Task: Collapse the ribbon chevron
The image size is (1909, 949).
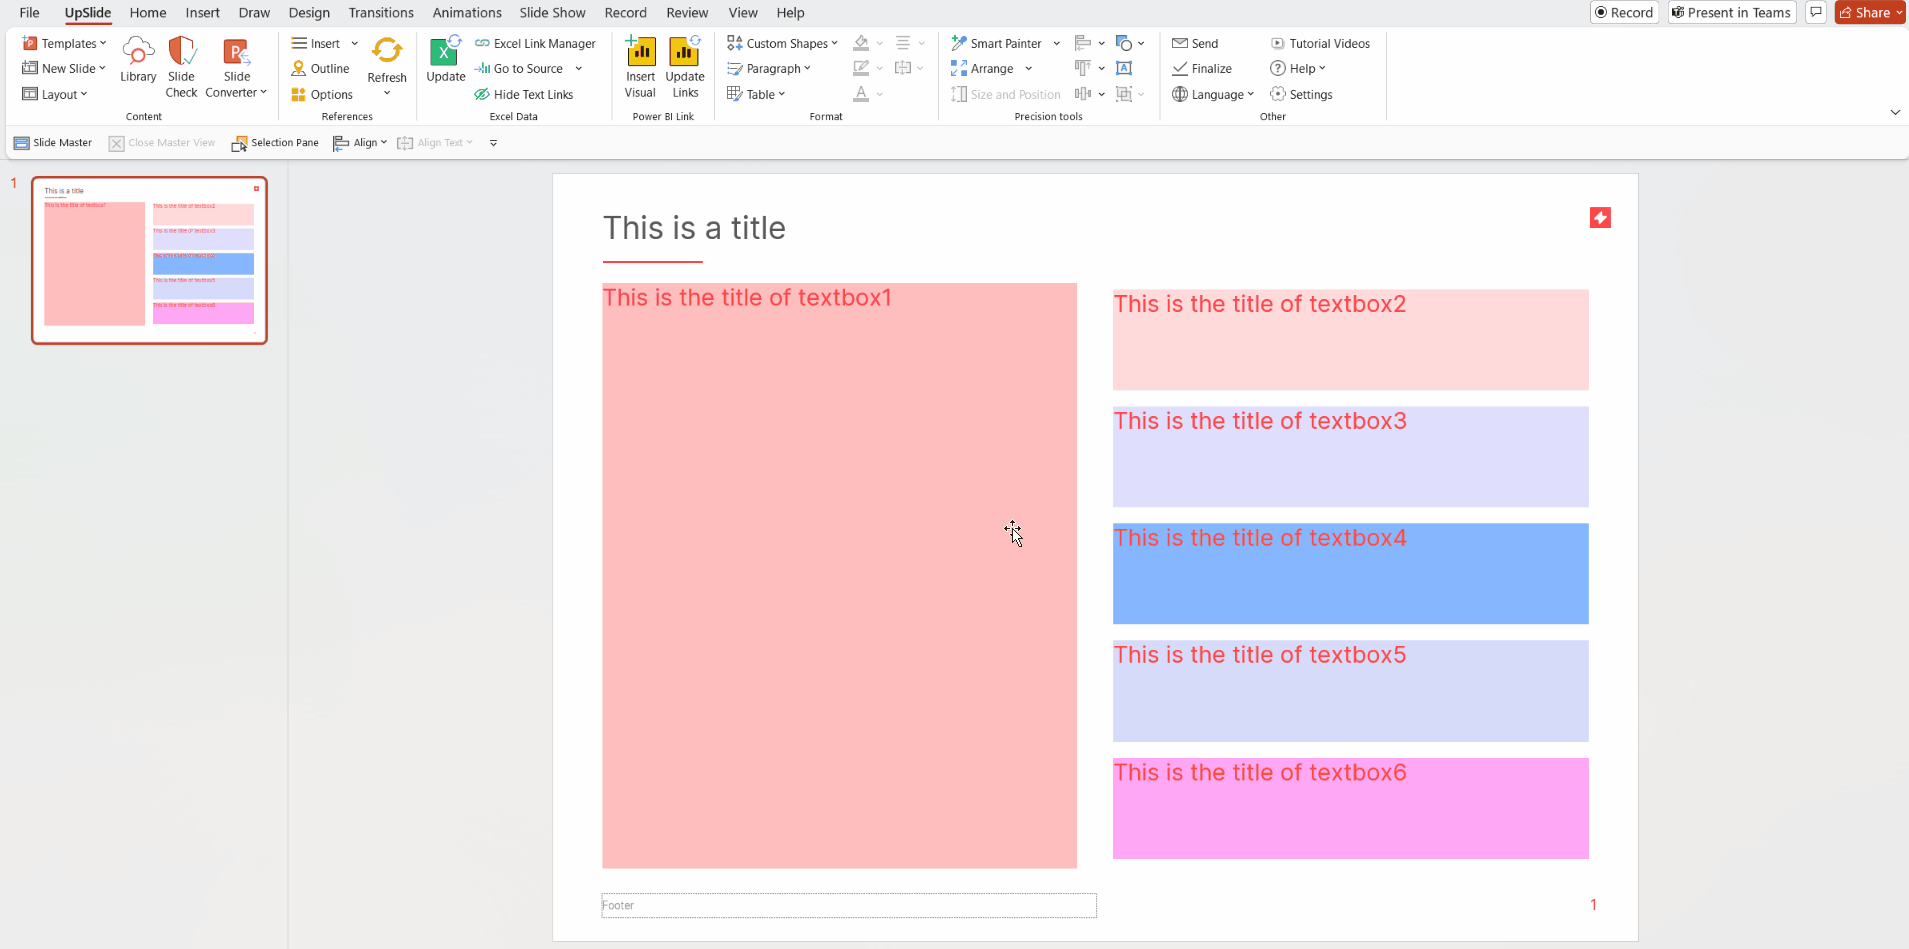Action: click(1895, 112)
